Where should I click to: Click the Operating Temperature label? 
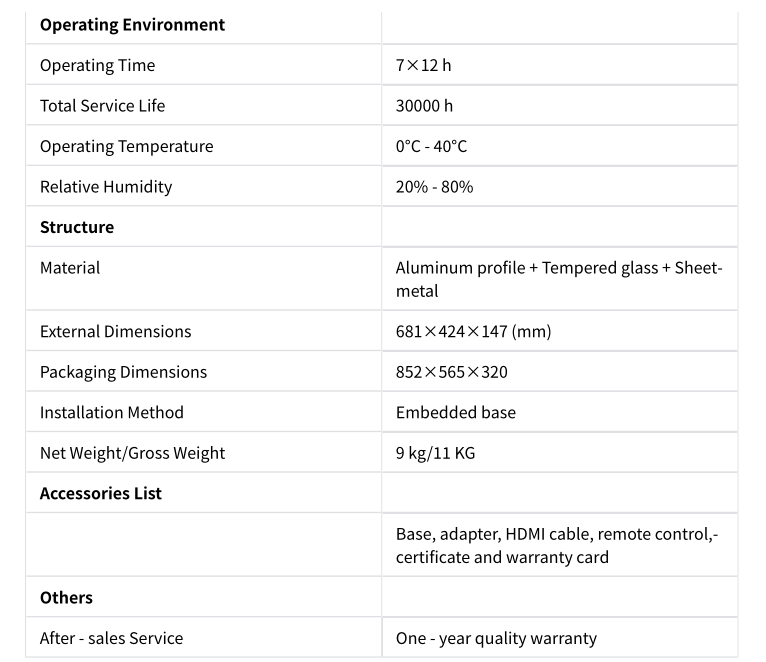coord(127,146)
